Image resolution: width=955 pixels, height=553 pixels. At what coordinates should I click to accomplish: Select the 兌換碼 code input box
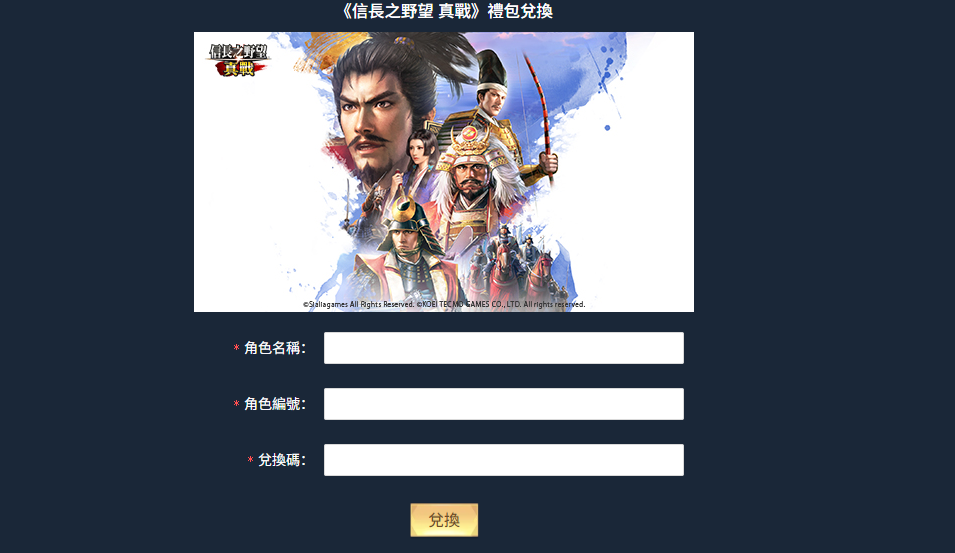coord(504,460)
